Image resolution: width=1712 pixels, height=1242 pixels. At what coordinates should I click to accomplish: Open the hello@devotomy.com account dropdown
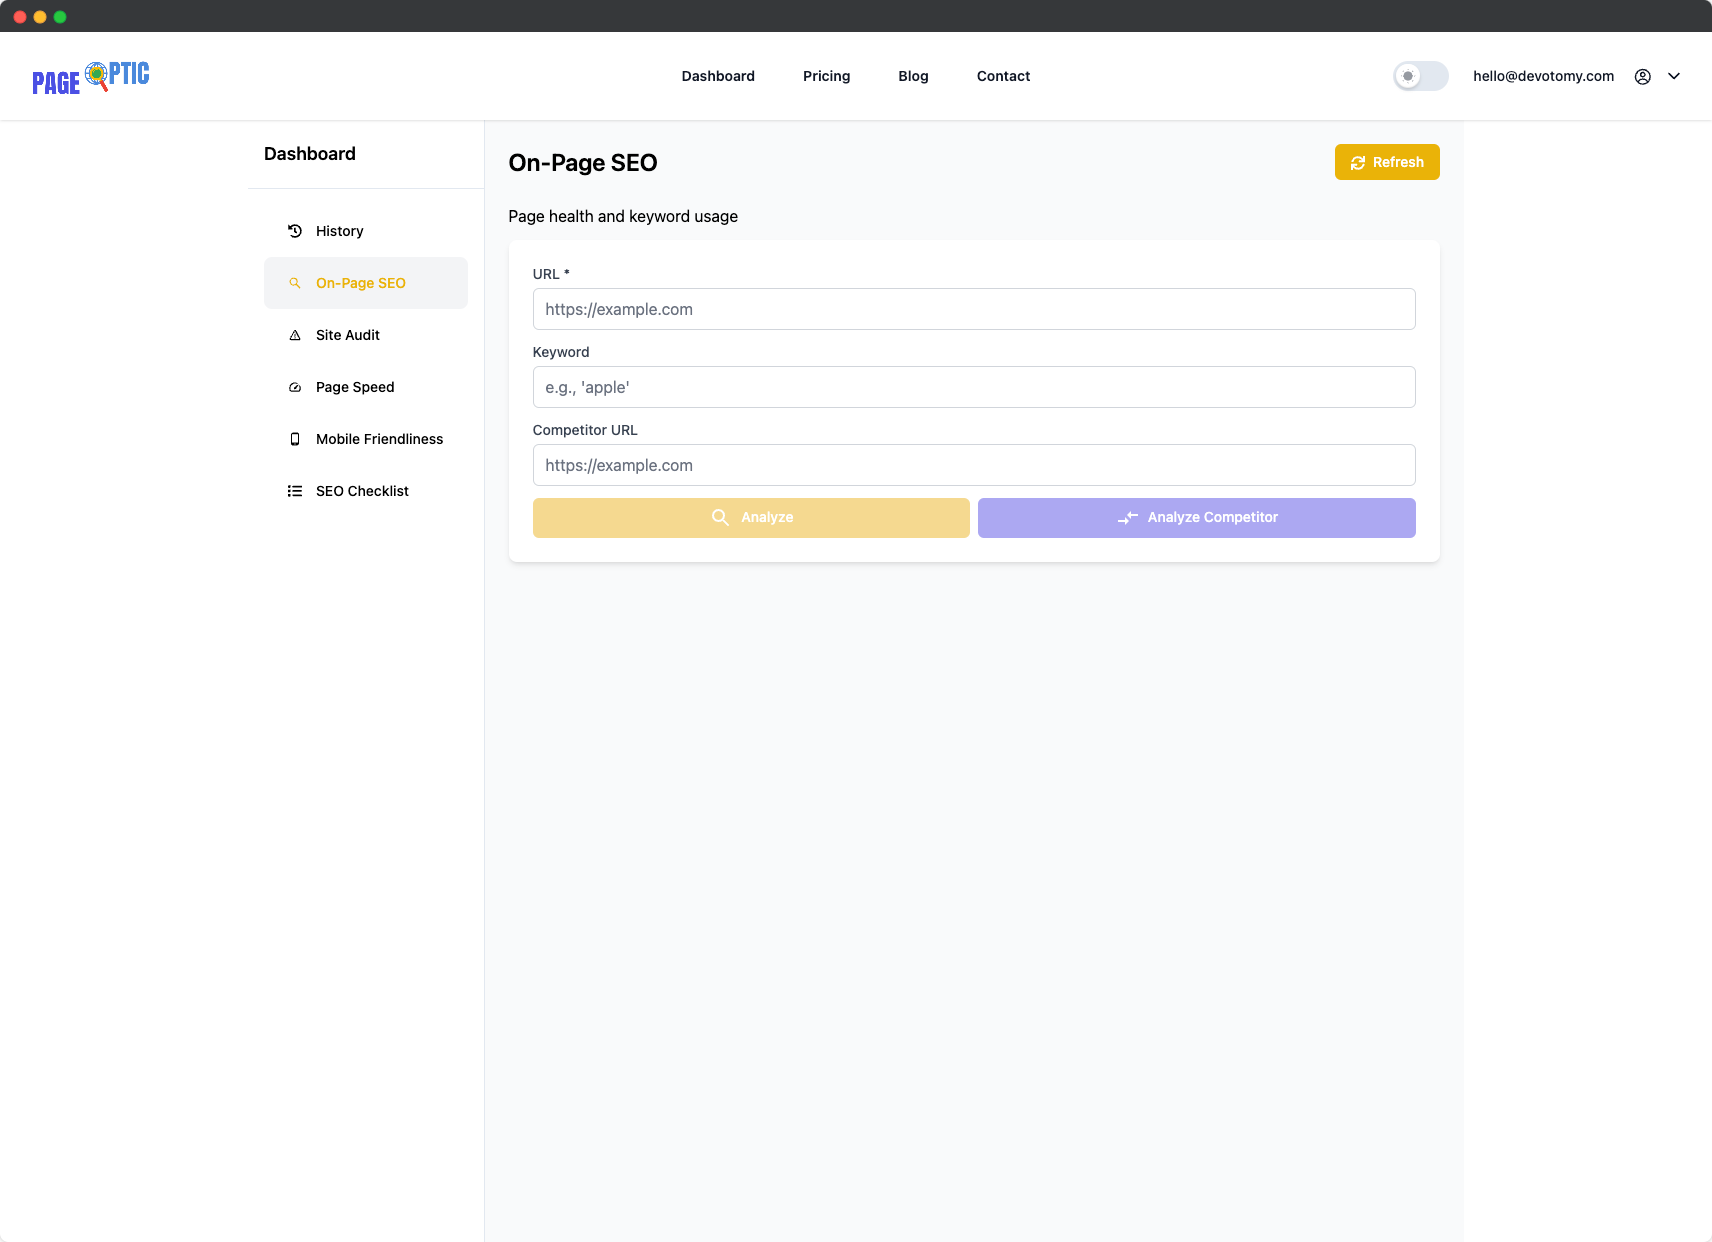[x=1543, y=76]
